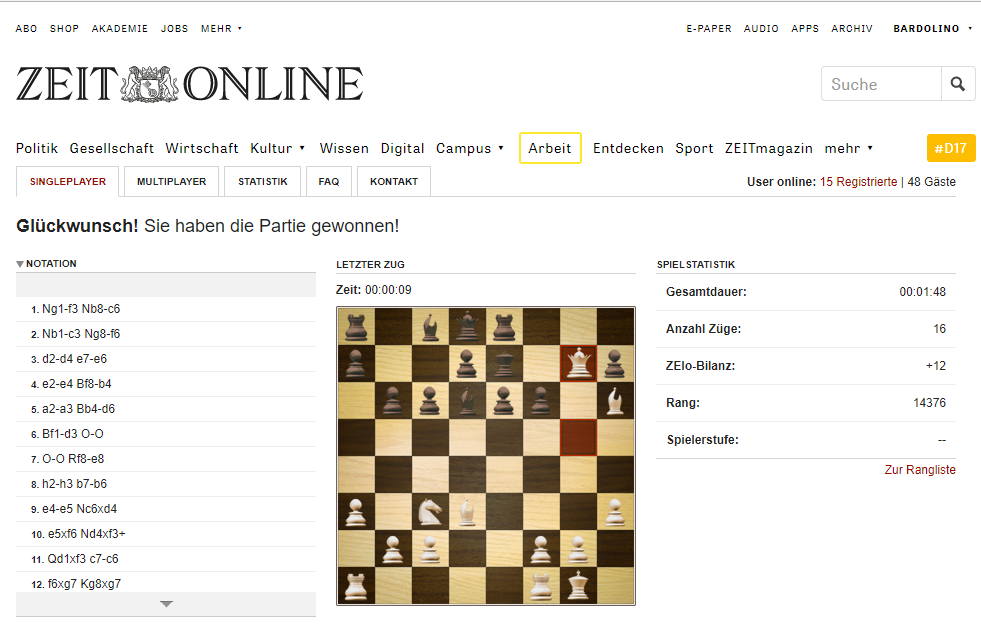The image size is (981, 625).
Task: Select the white rook on f1
Action: pos(542,585)
